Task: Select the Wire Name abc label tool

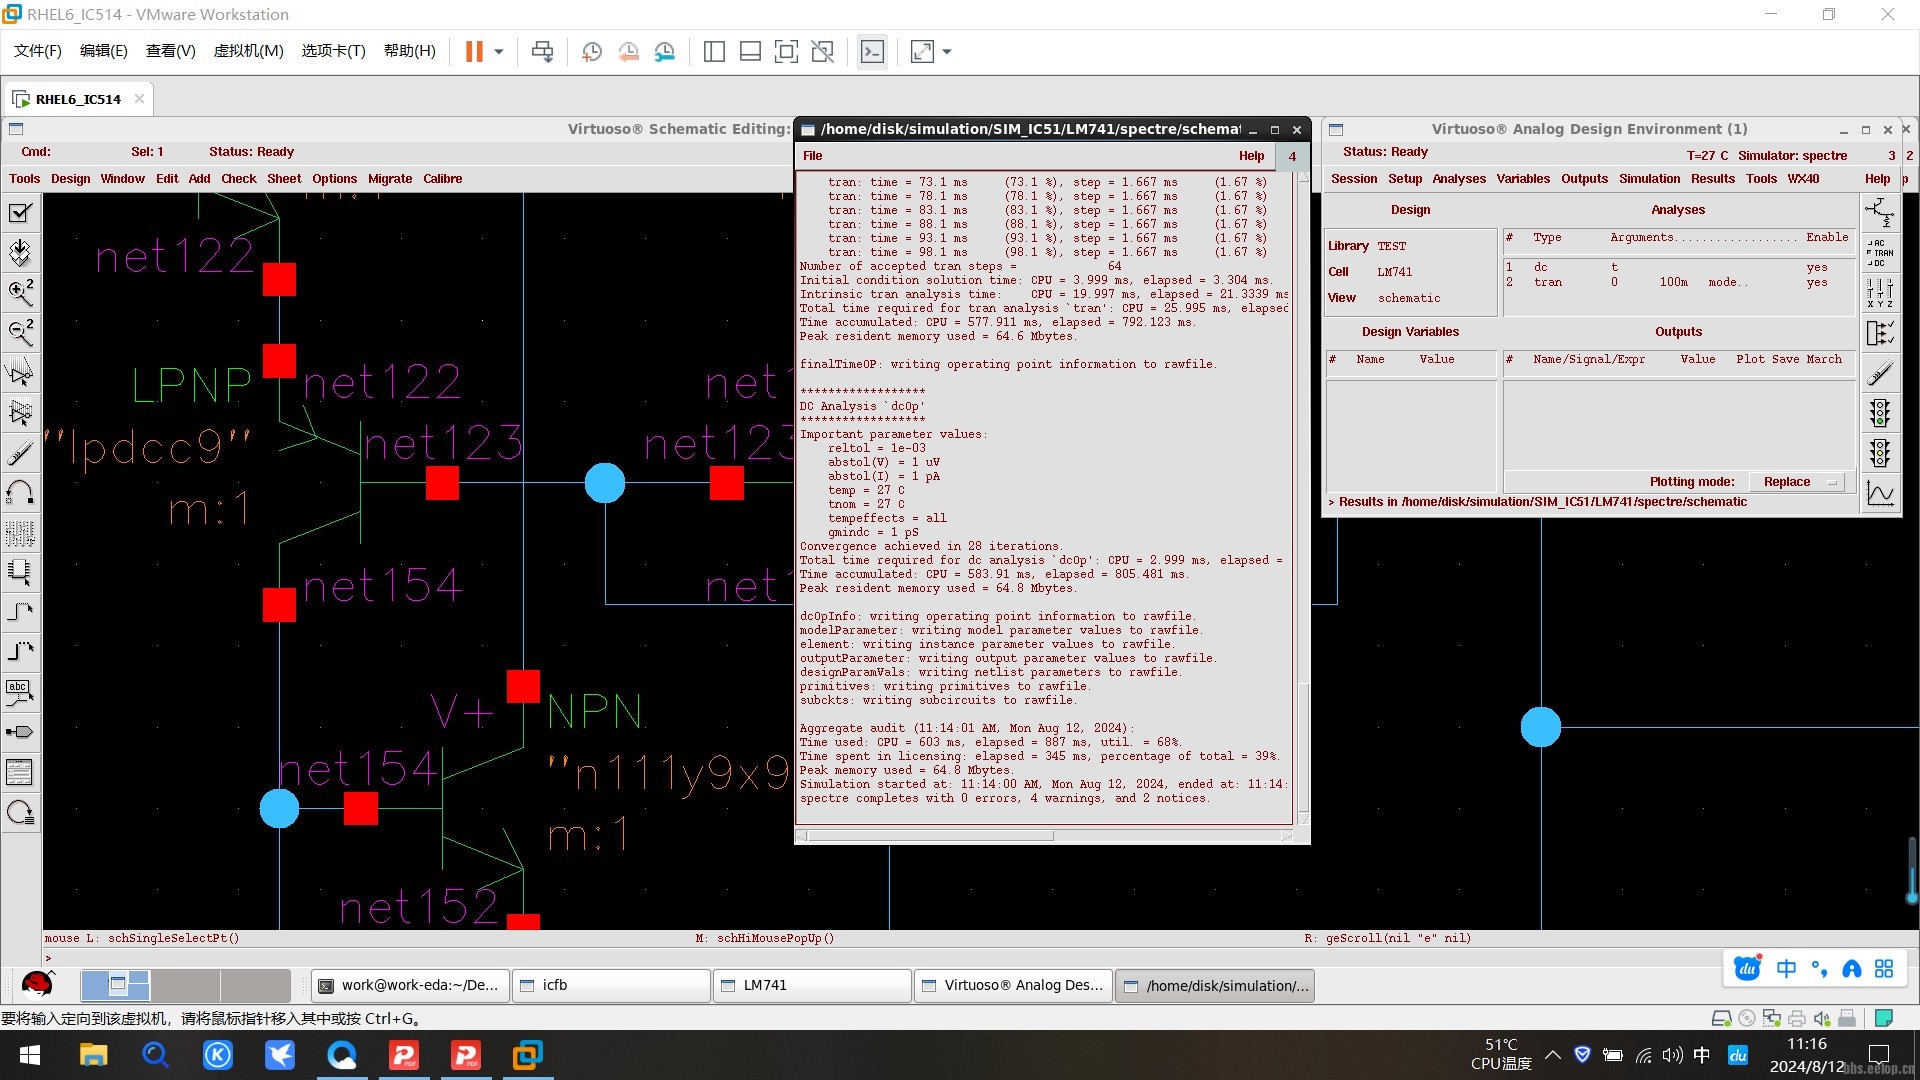Action: pyautogui.click(x=20, y=693)
